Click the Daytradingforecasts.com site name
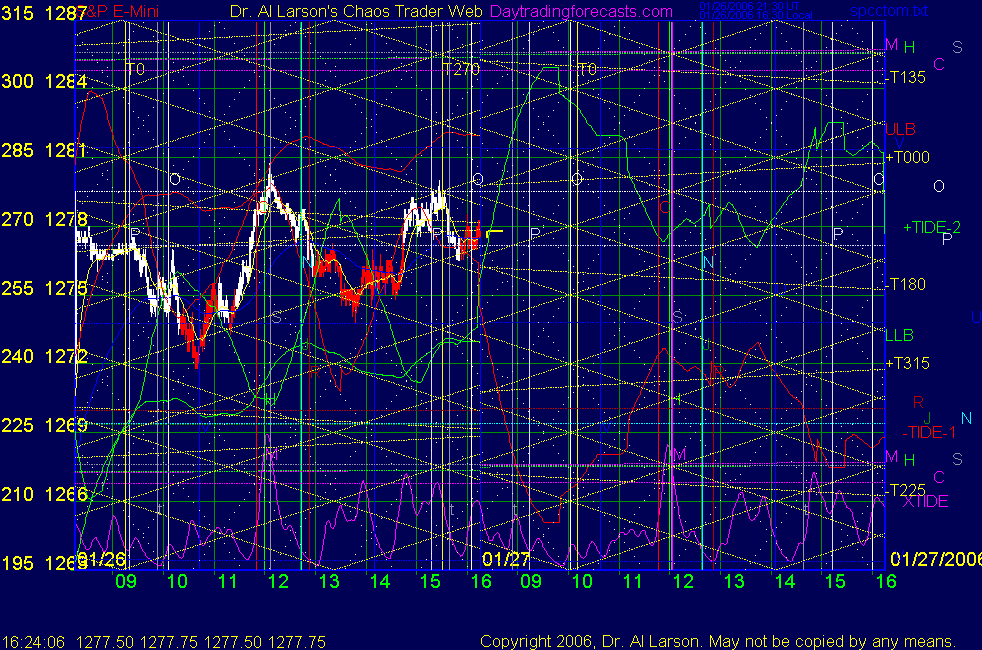The width and height of the screenshot is (982, 650). pos(581,11)
